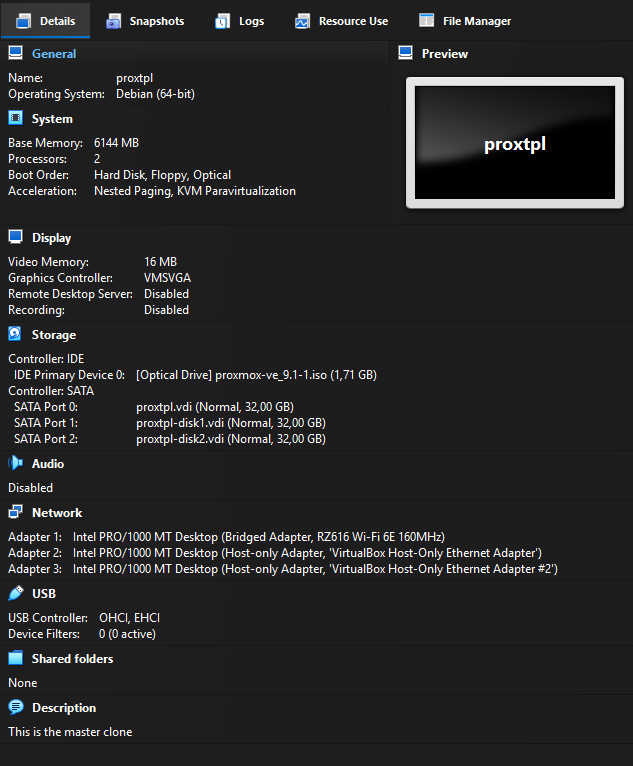This screenshot has width=633, height=766.
Task: Click the Preview panel heading
Action: (444, 54)
